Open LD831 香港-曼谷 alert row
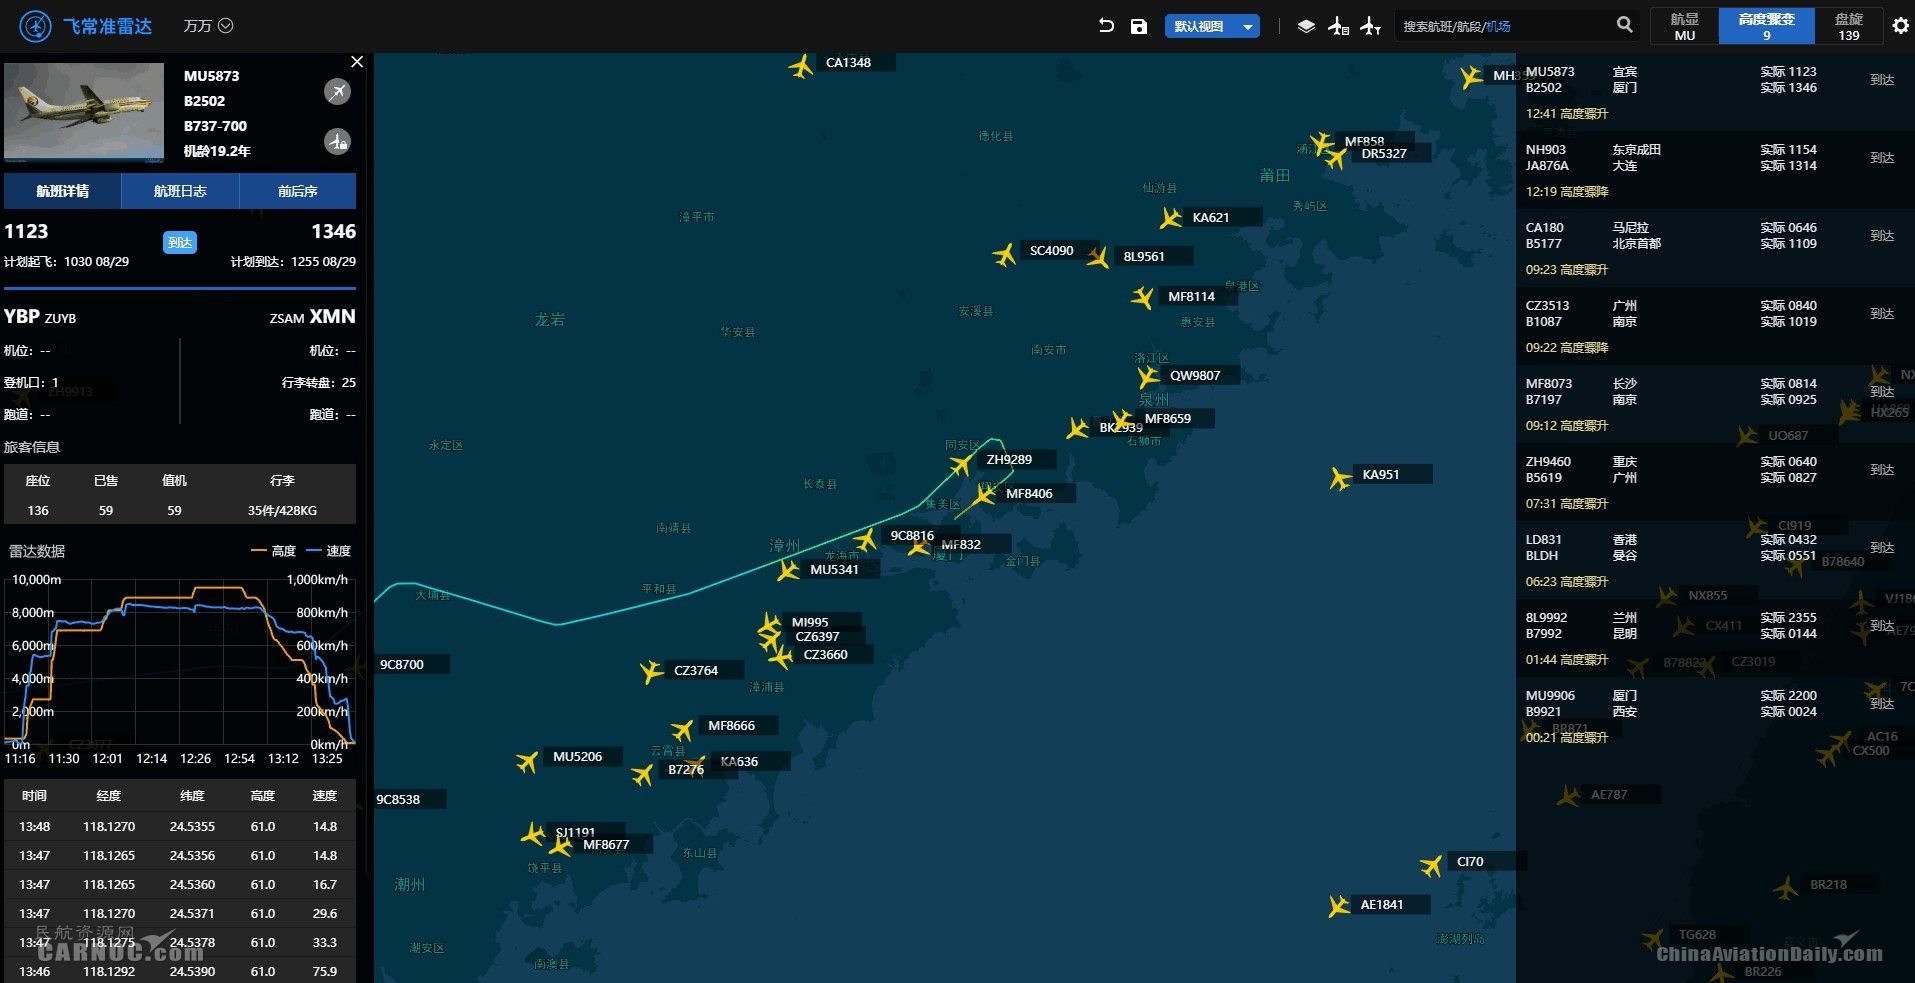 point(1715,560)
